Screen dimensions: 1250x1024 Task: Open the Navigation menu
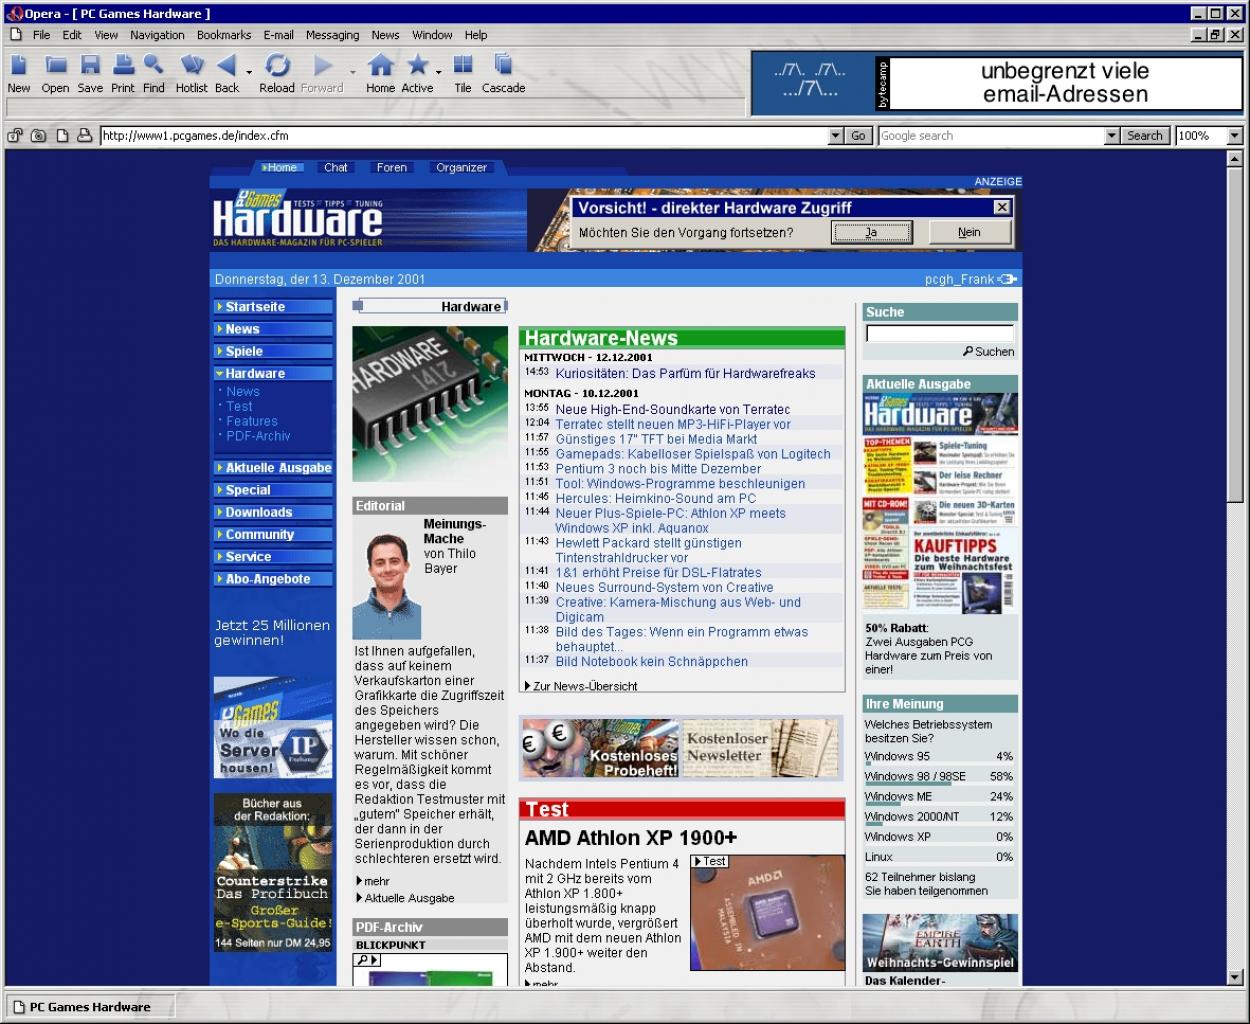pos(157,35)
